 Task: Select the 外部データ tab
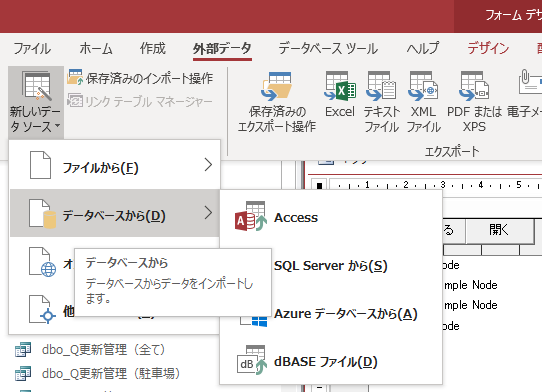[x=222, y=49]
